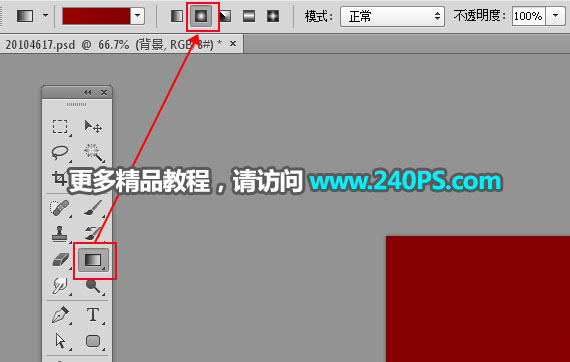Grab the tools panel grip handle

click(x=76, y=105)
